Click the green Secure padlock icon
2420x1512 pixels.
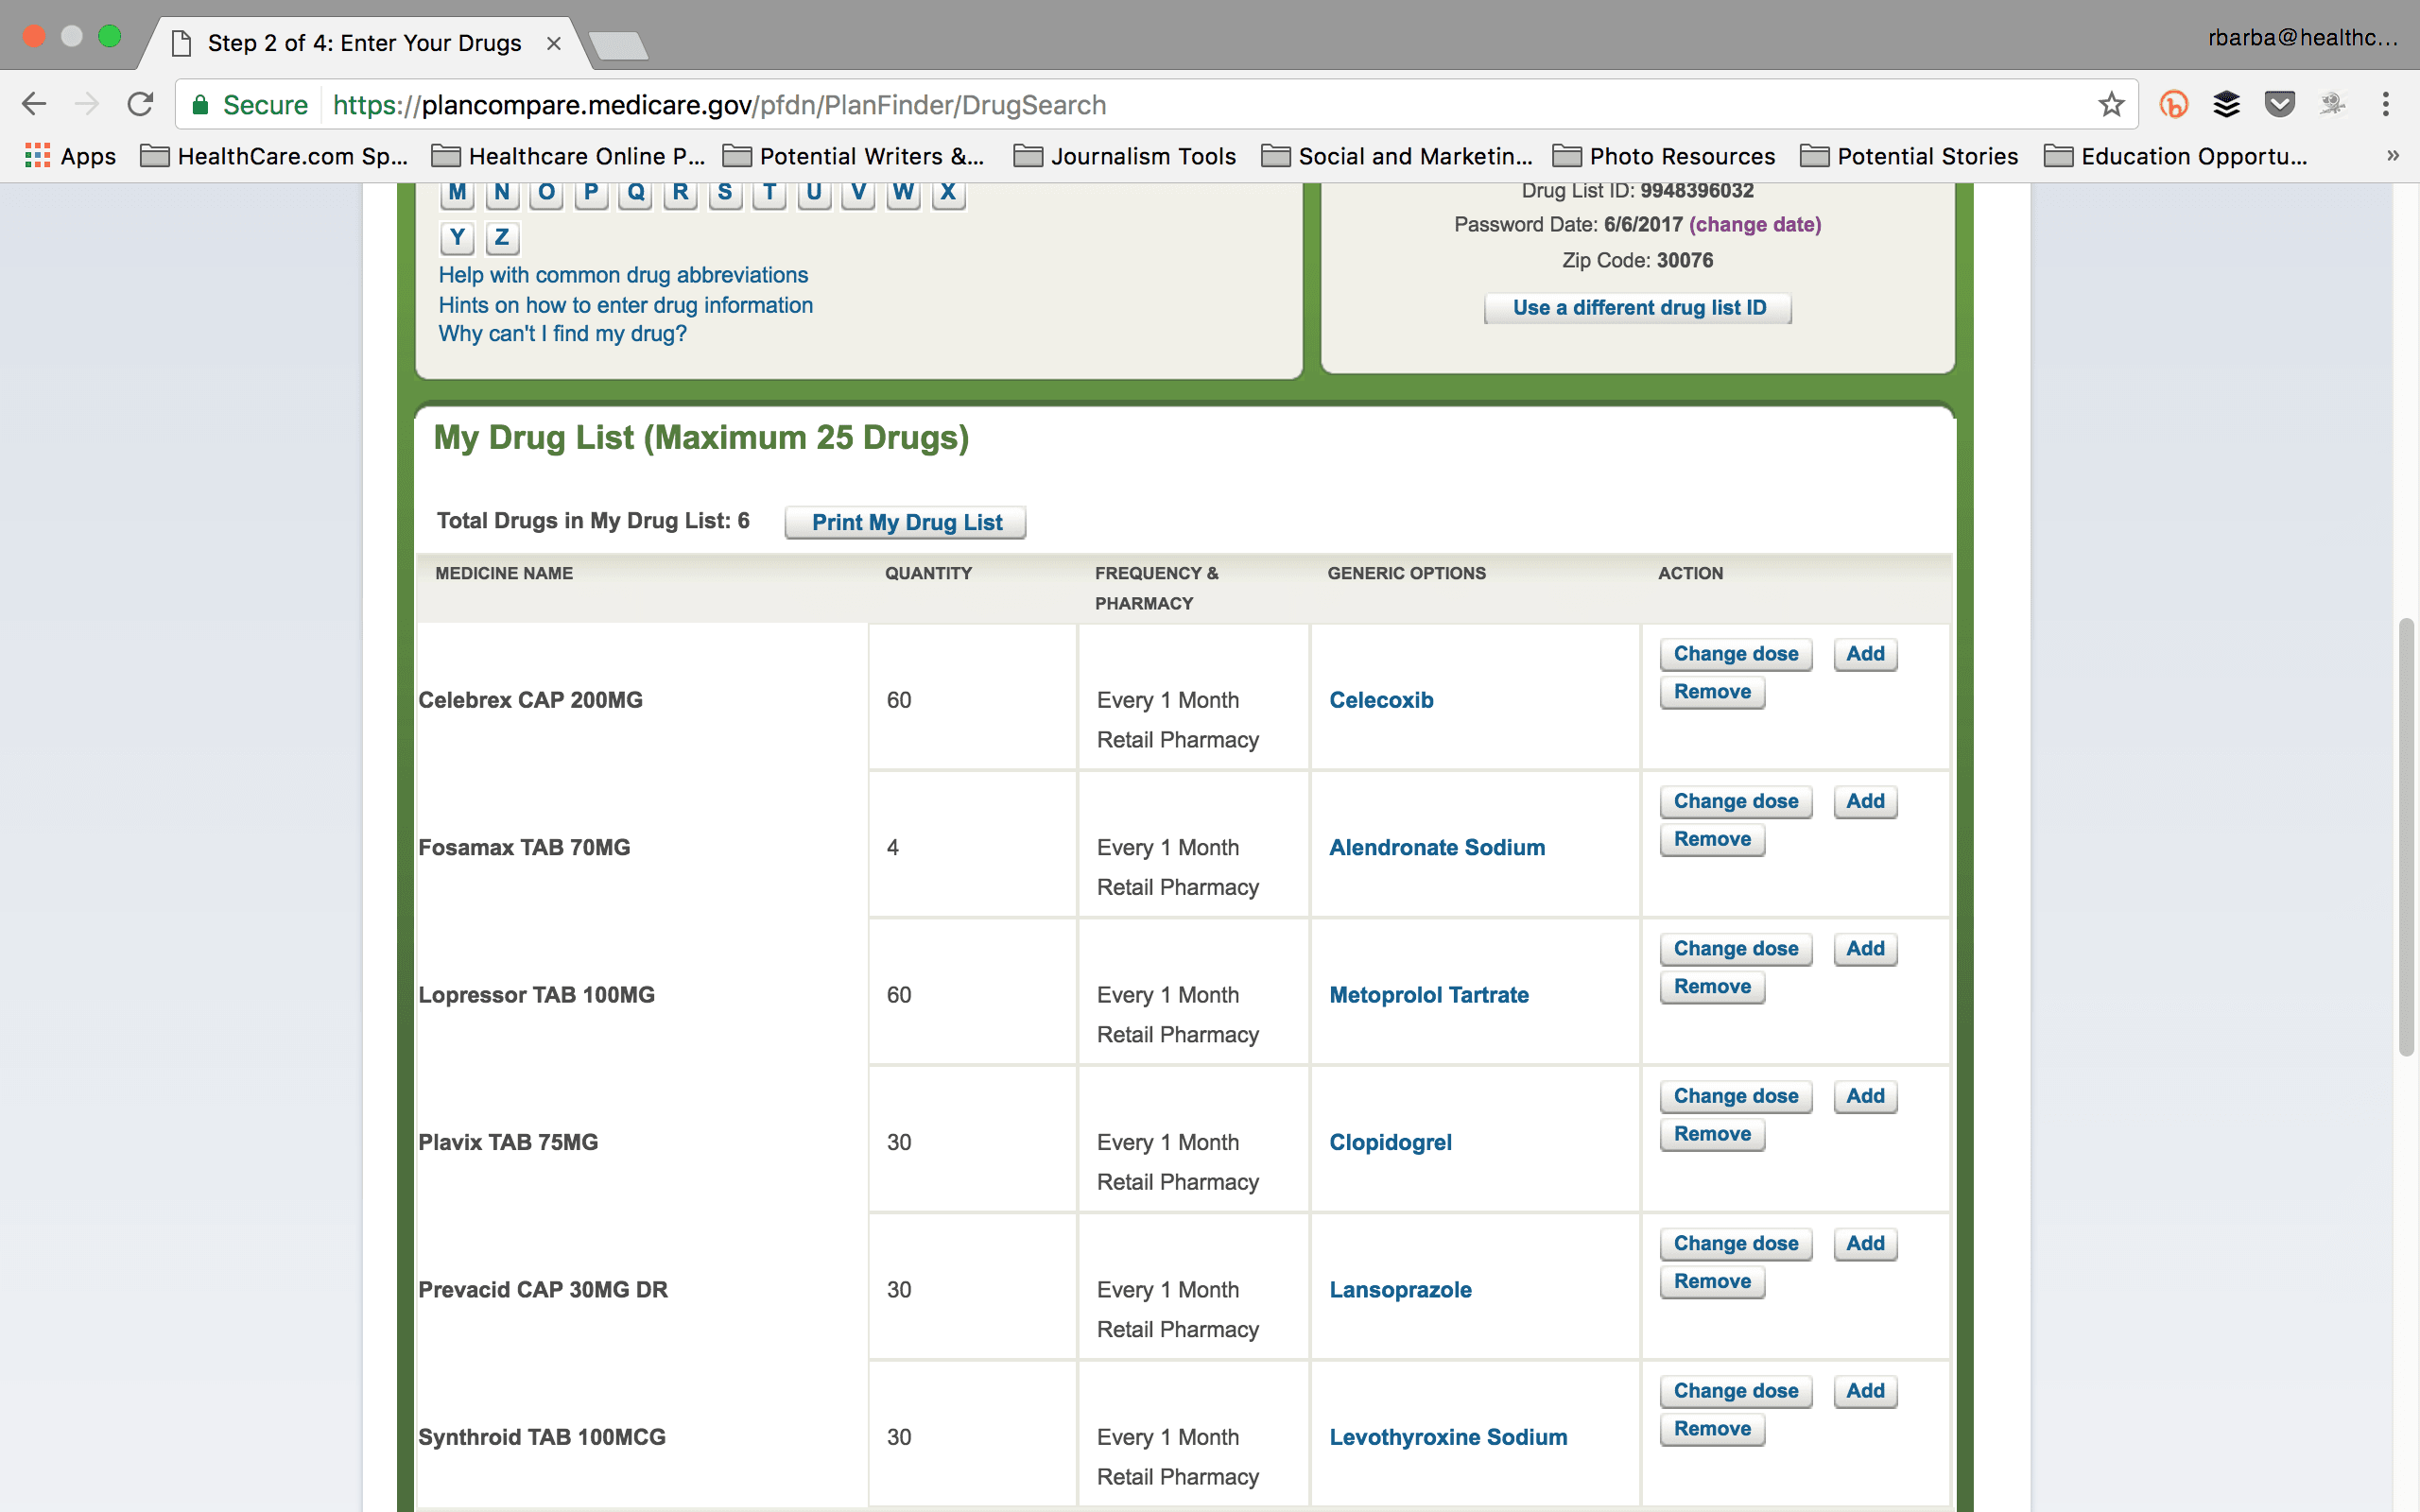pos(200,104)
